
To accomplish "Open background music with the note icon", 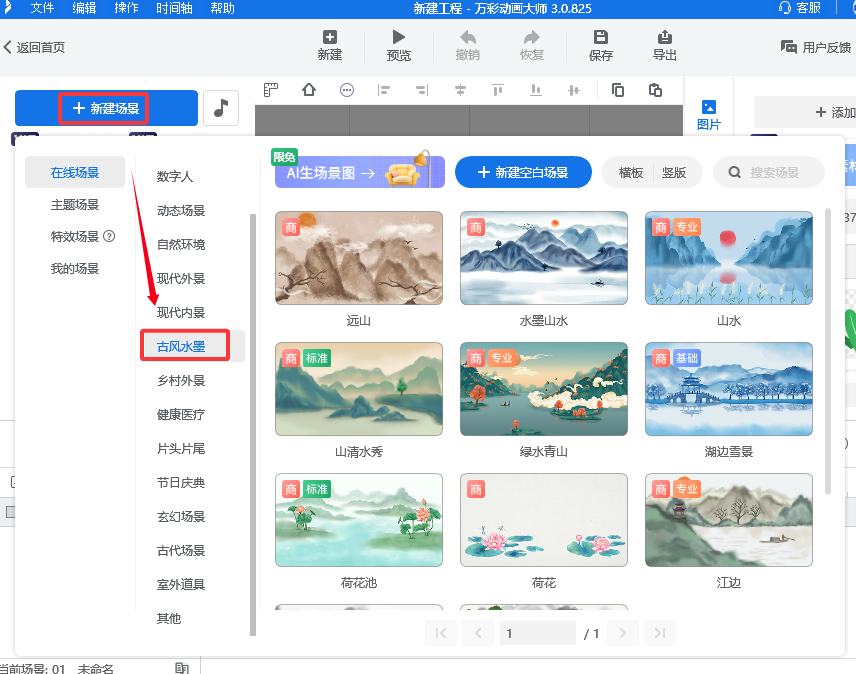I will tap(220, 108).
